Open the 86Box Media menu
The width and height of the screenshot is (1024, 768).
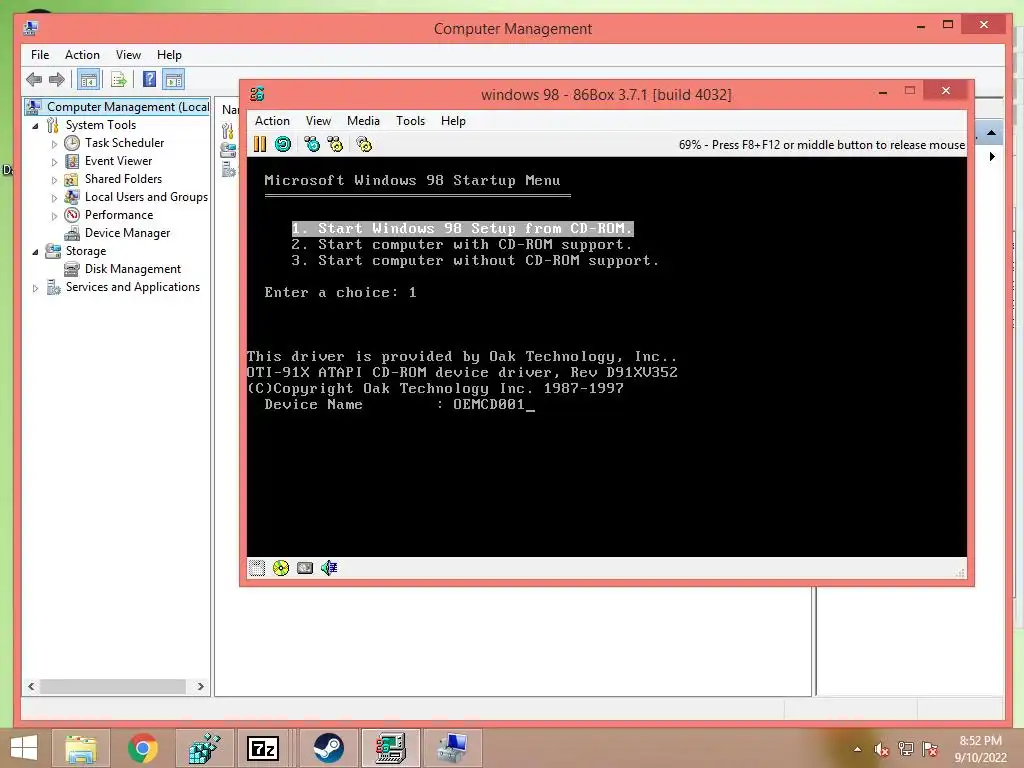click(x=363, y=121)
